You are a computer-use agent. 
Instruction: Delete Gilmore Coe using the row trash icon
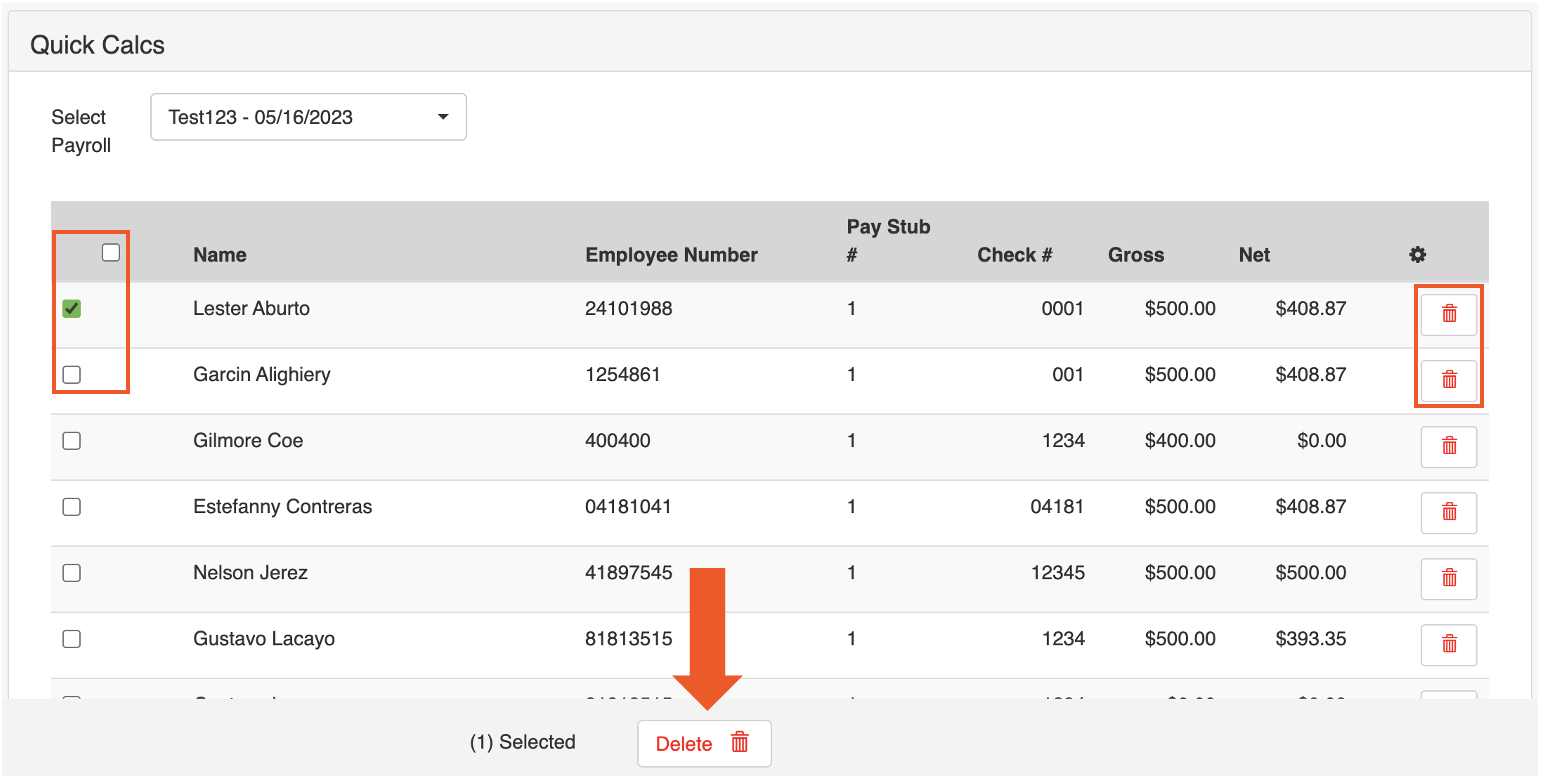pos(1449,446)
